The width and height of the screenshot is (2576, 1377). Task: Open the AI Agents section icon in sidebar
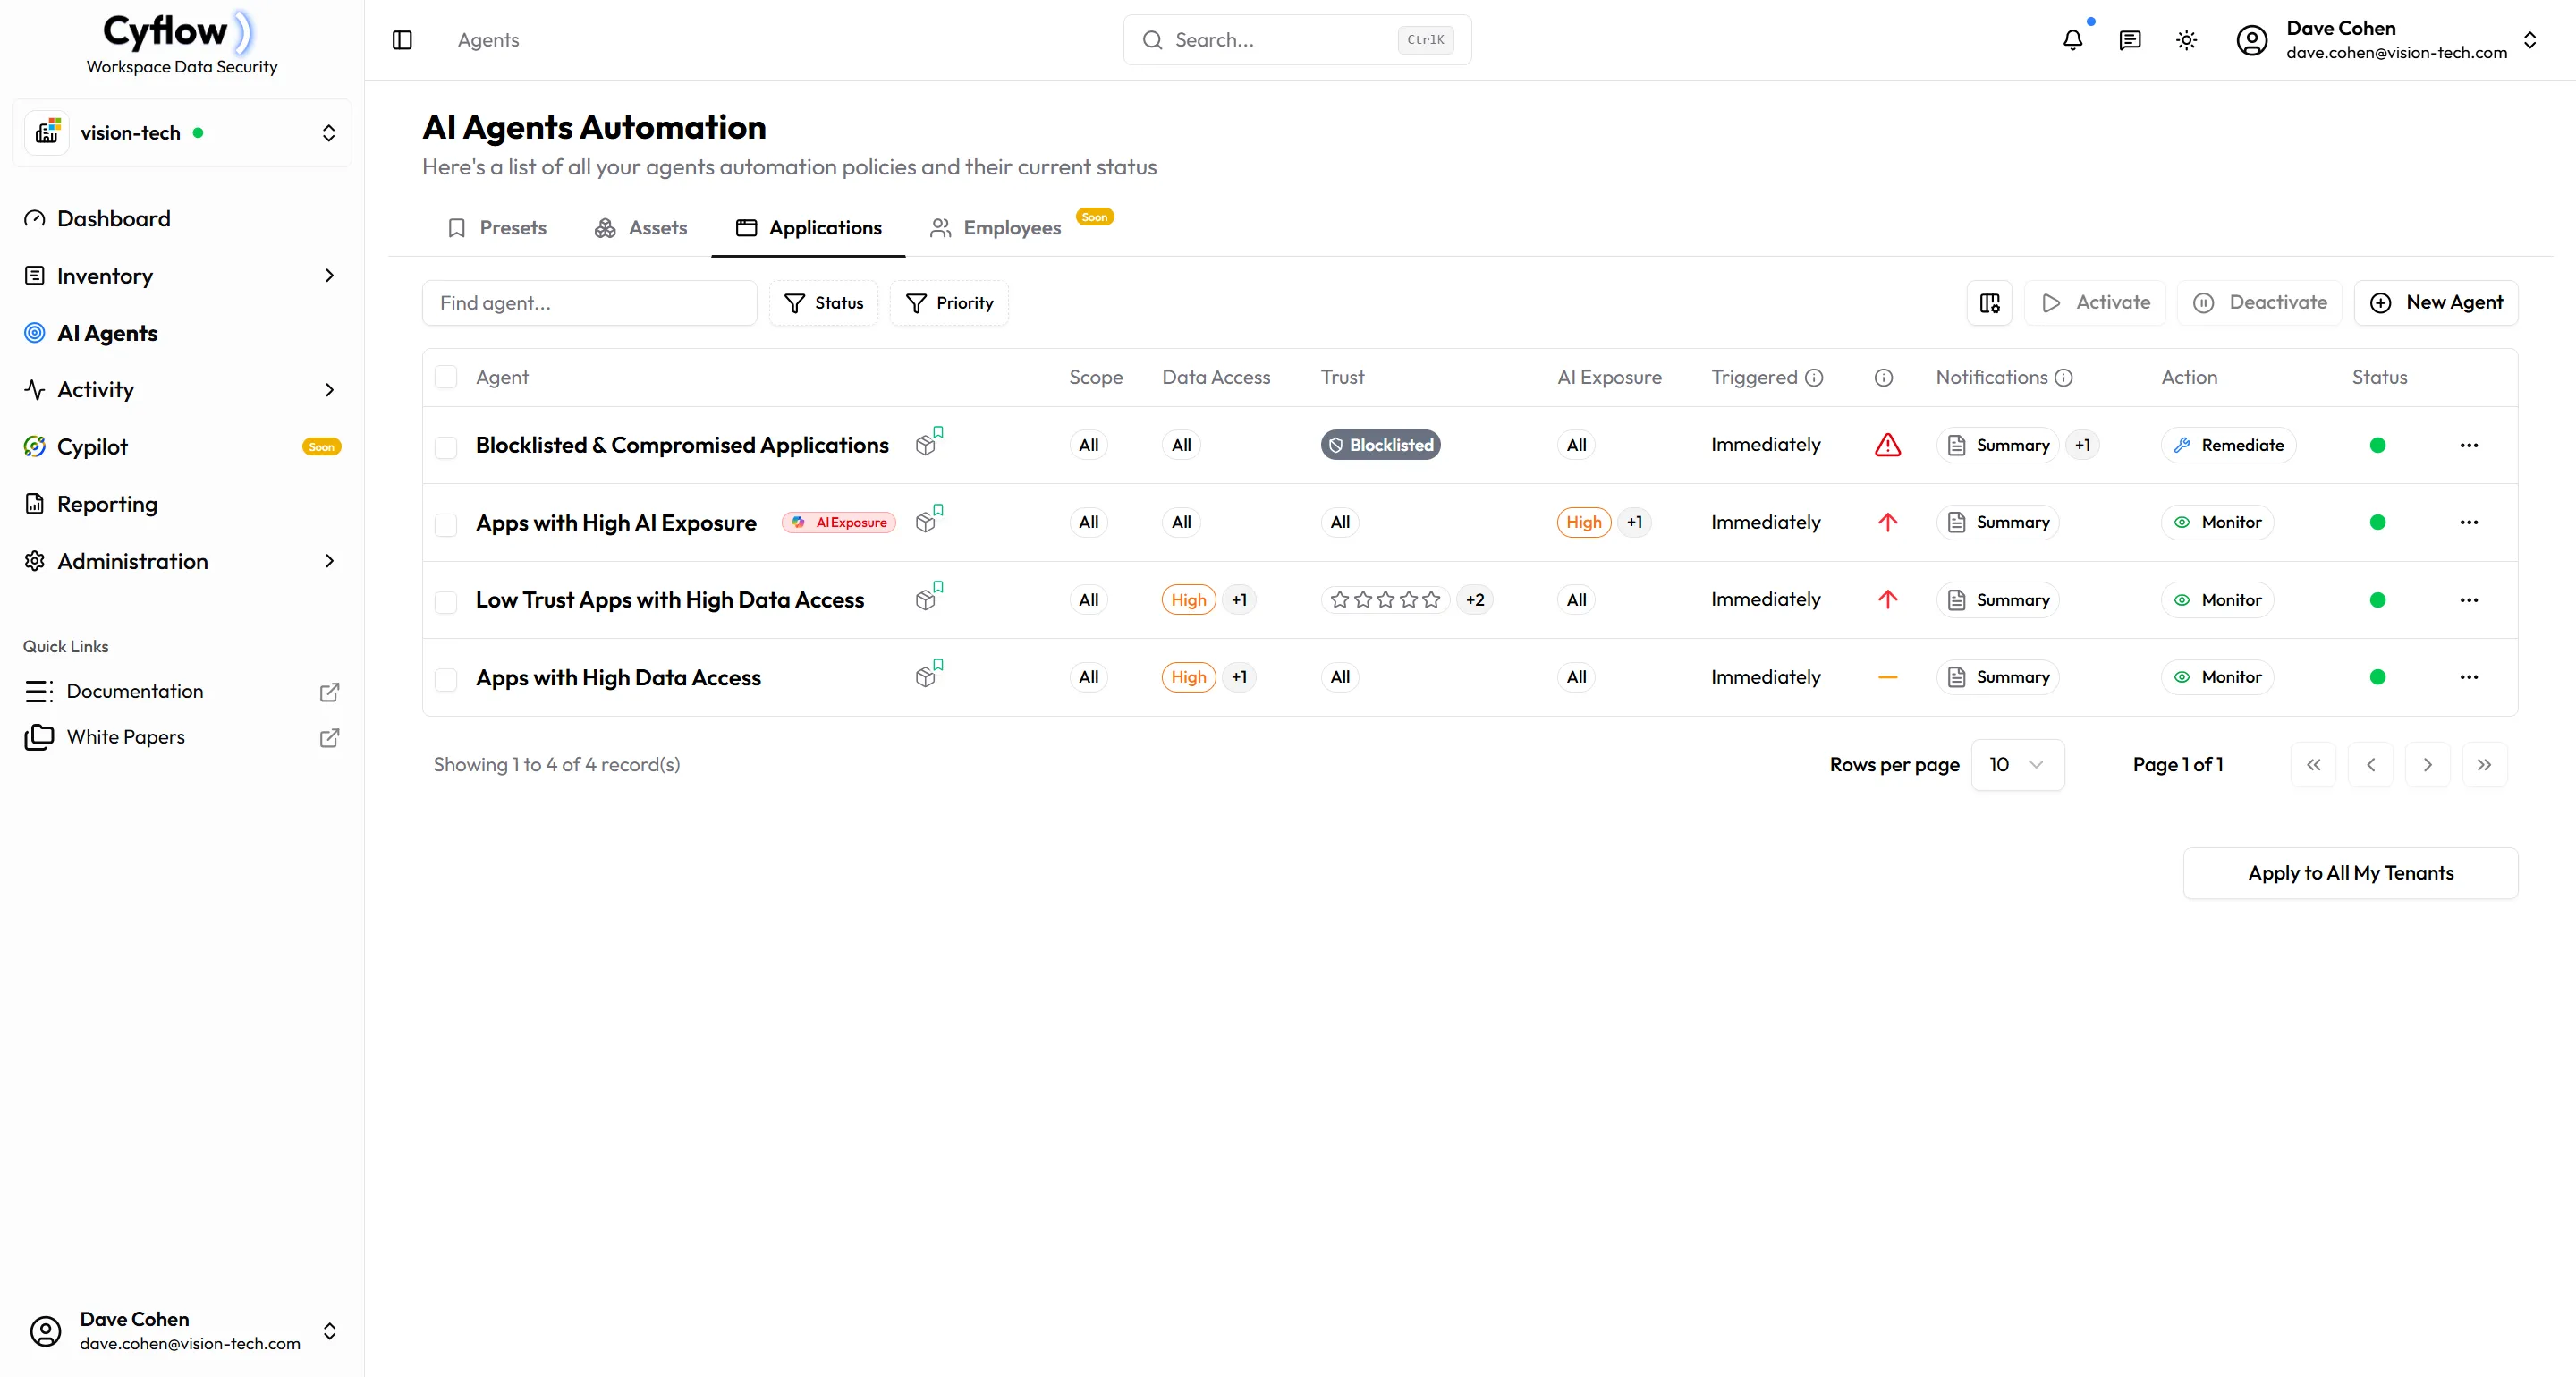(35, 333)
